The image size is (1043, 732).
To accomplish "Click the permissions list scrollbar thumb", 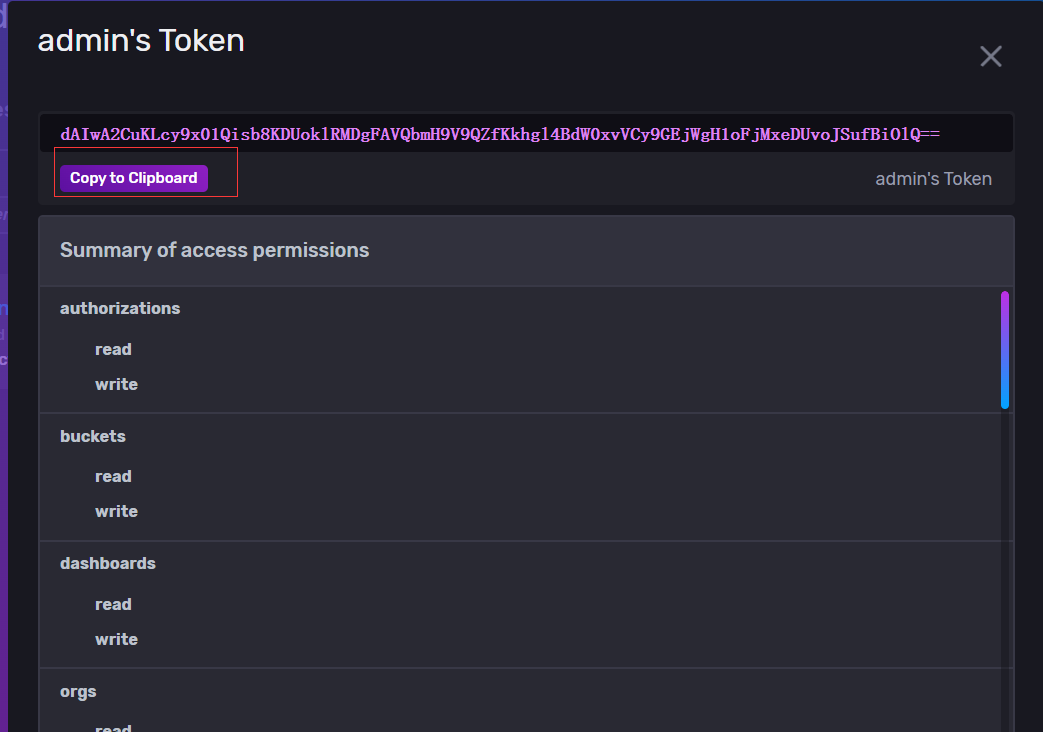I will pyautogui.click(x=1005, y=349).
